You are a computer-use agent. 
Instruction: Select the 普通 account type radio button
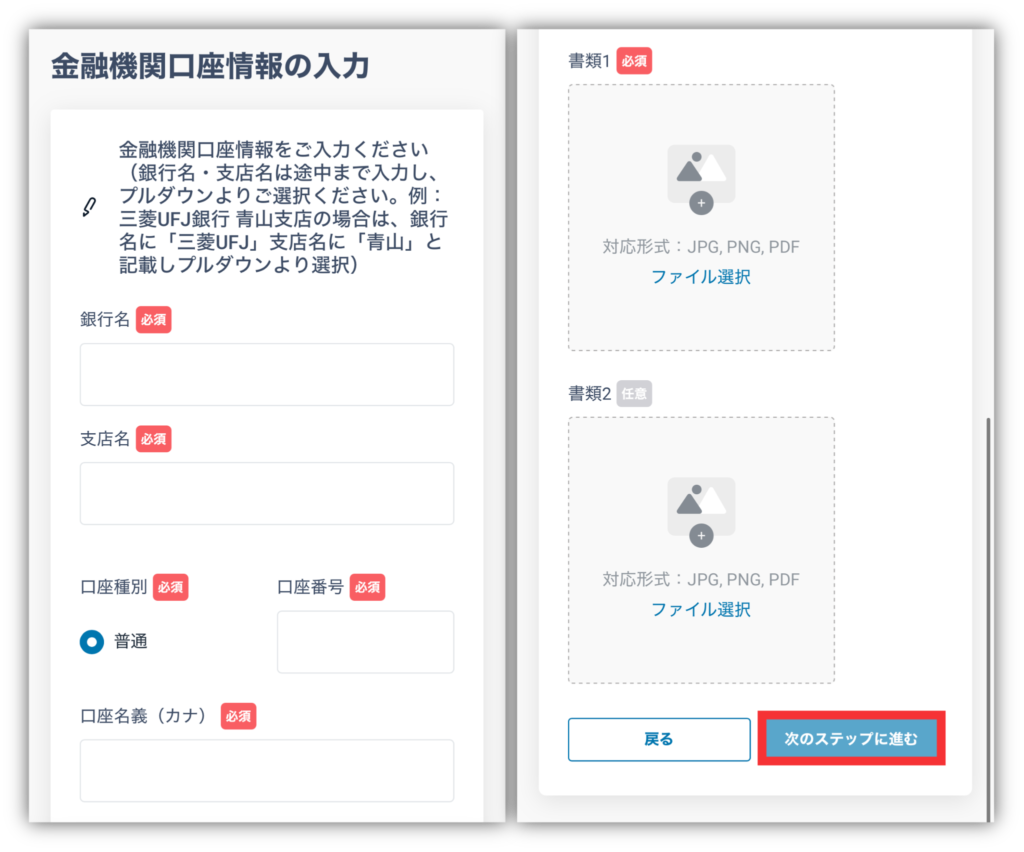click(x=92, y=642)
